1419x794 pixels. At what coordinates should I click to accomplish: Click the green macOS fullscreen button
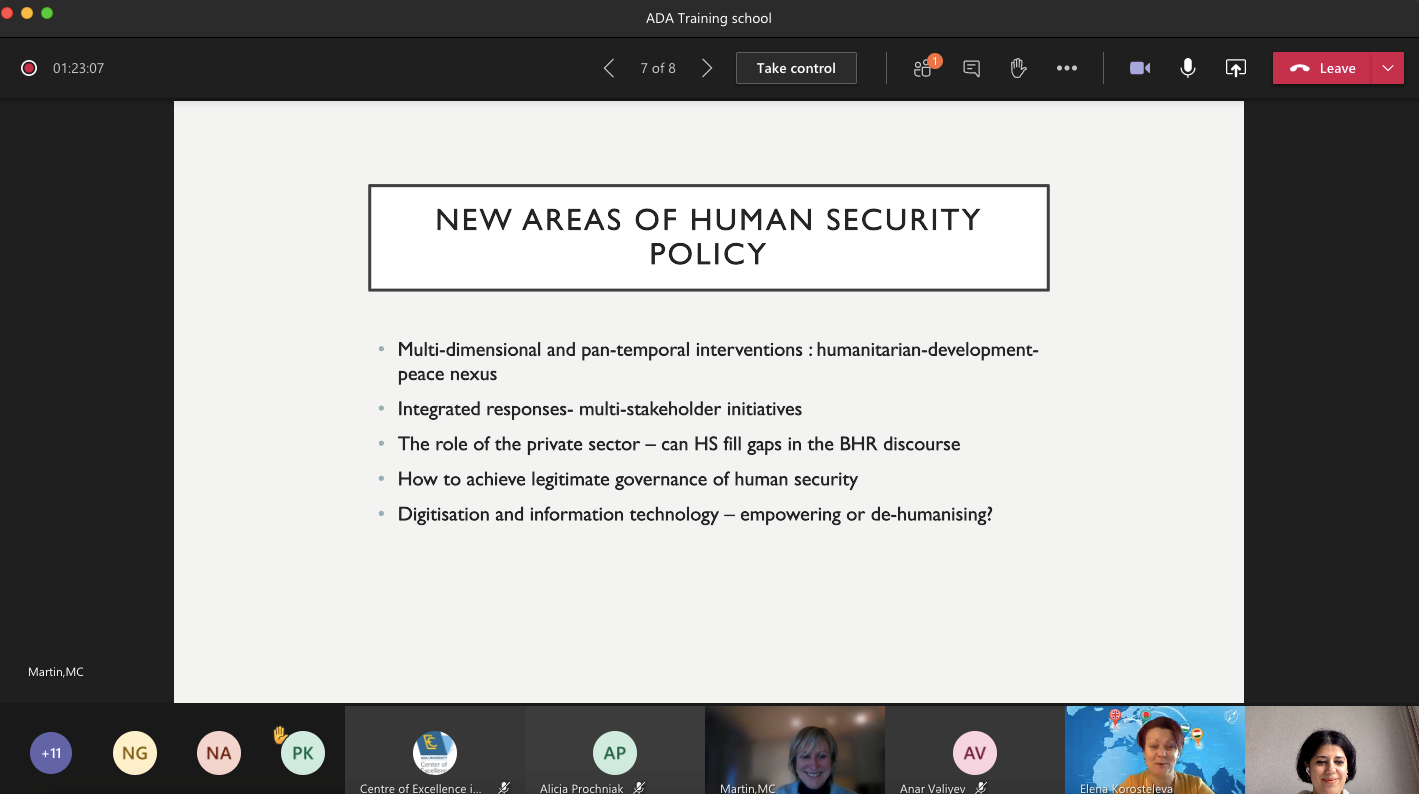(47, 13)
